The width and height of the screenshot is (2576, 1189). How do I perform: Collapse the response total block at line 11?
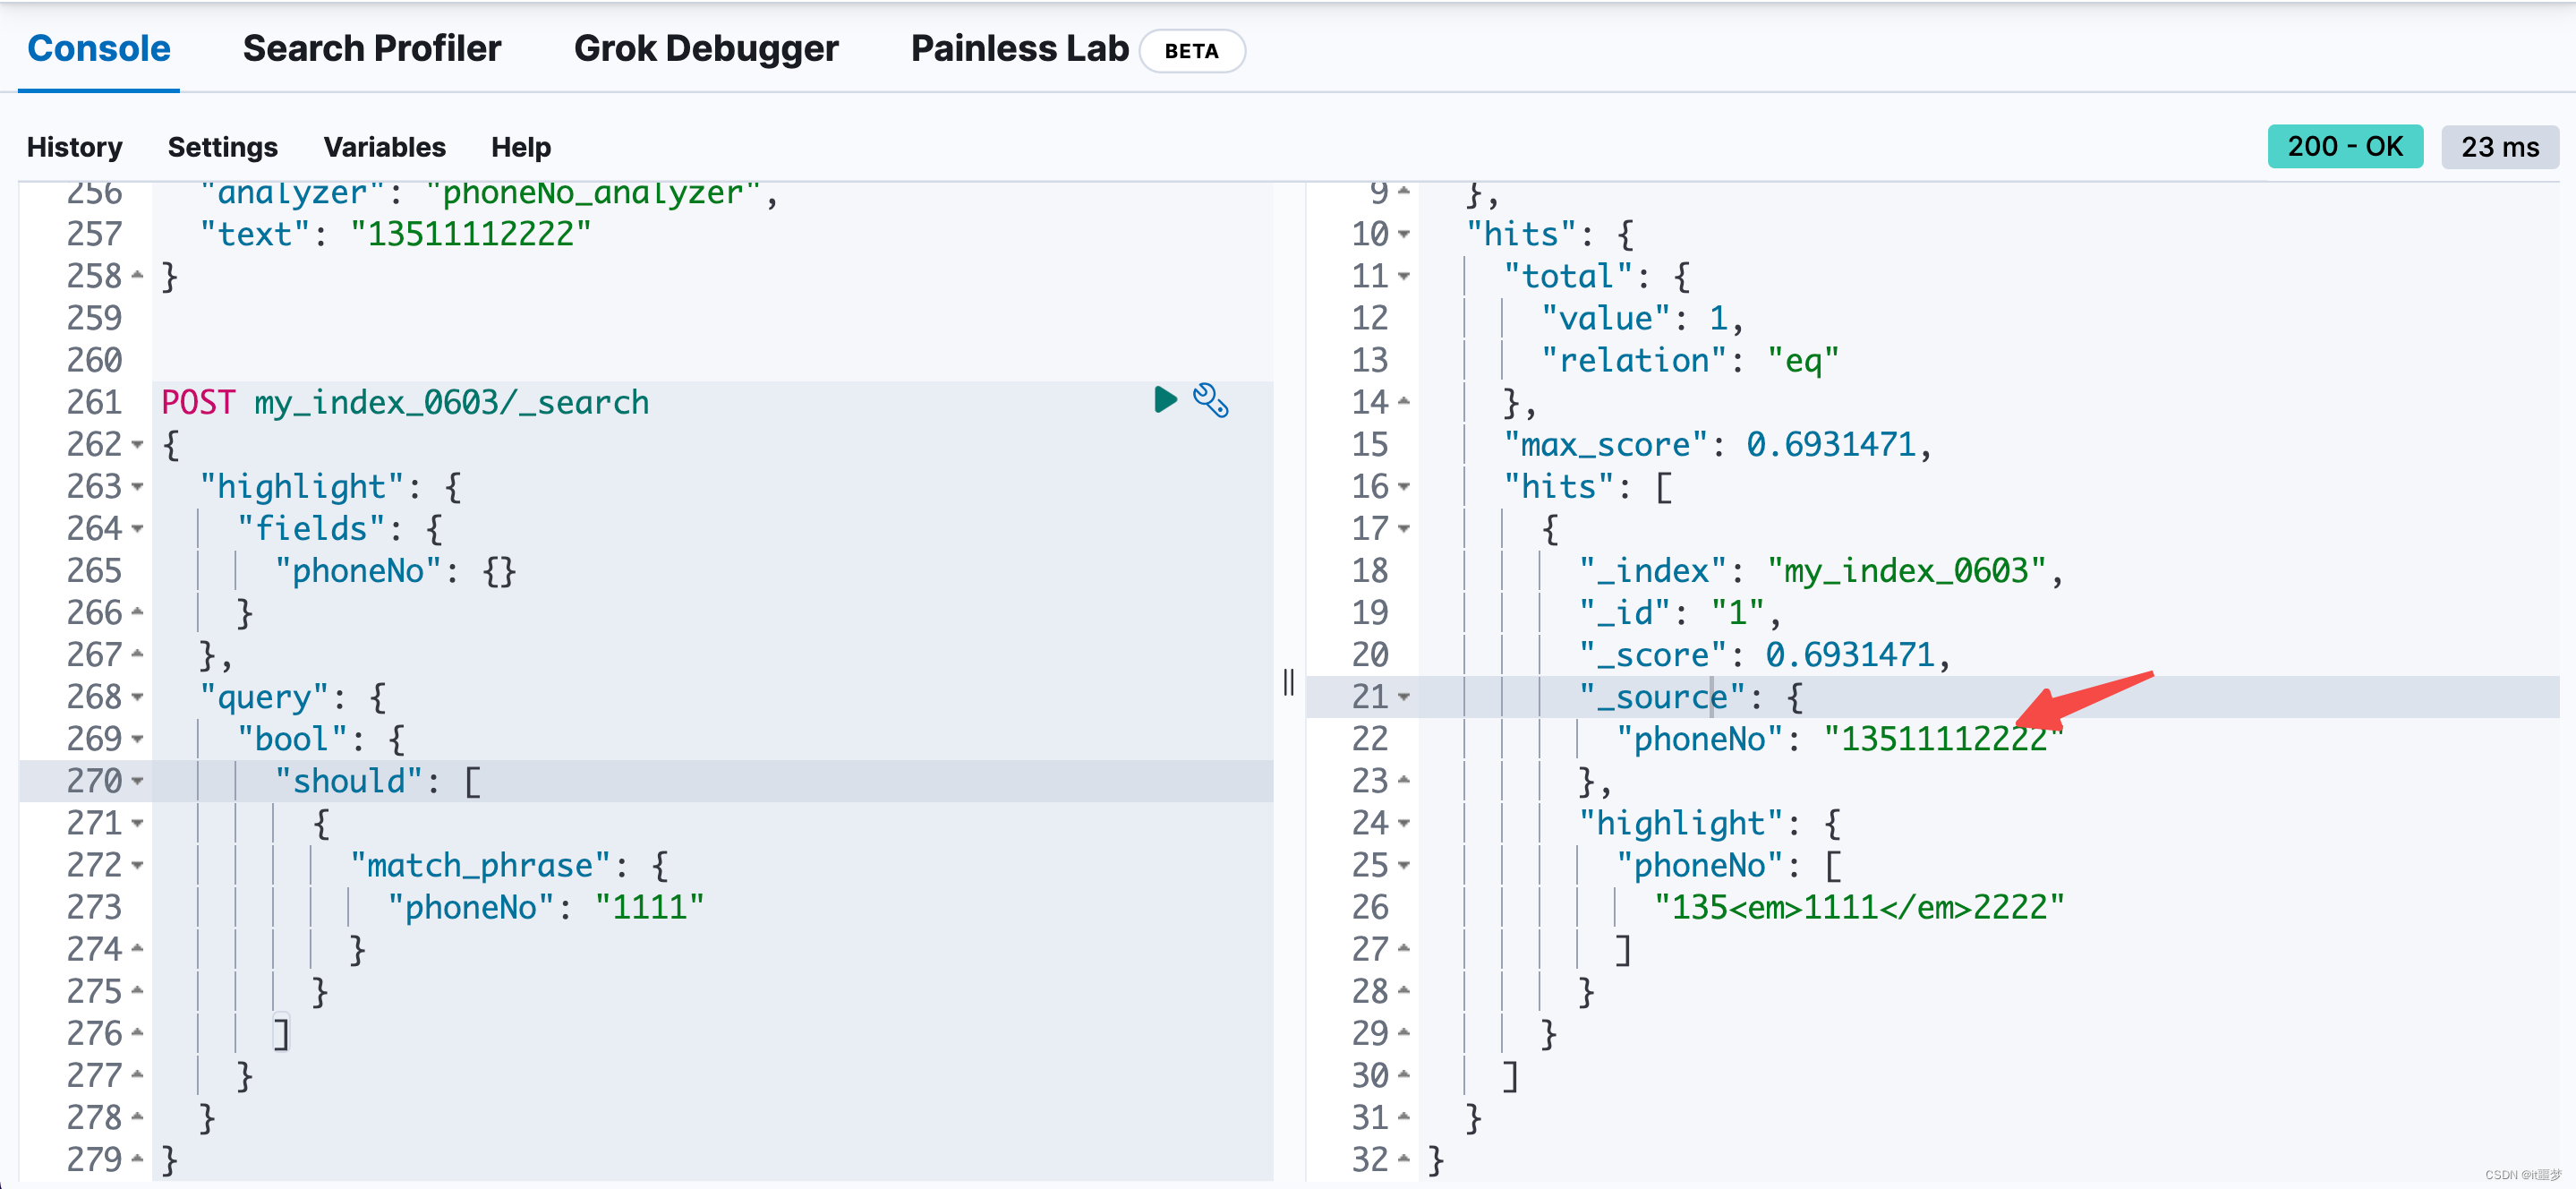[x=1403, y=276]
